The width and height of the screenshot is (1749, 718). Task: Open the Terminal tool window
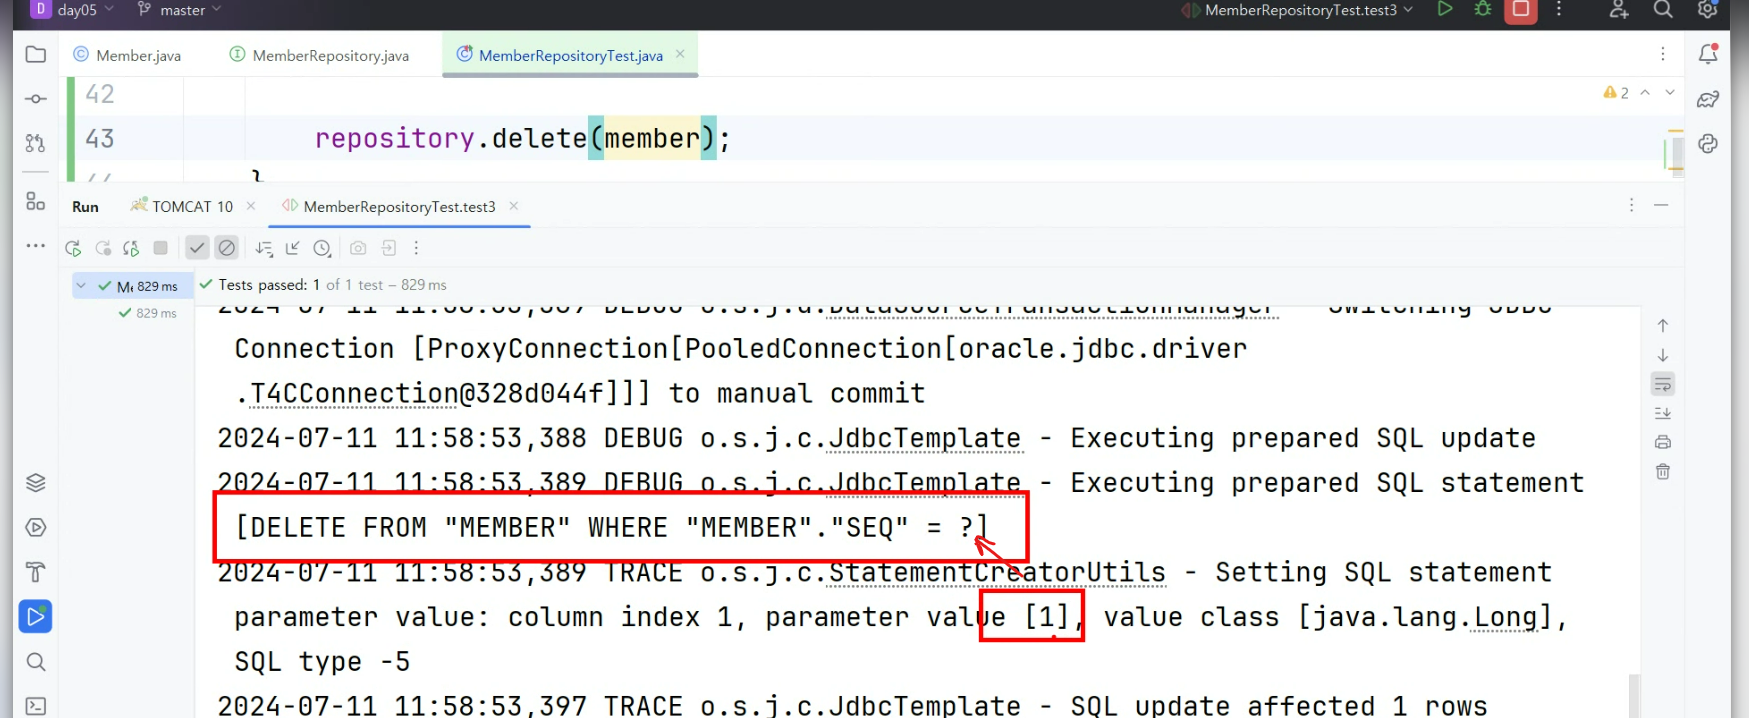tap(35, 706)
